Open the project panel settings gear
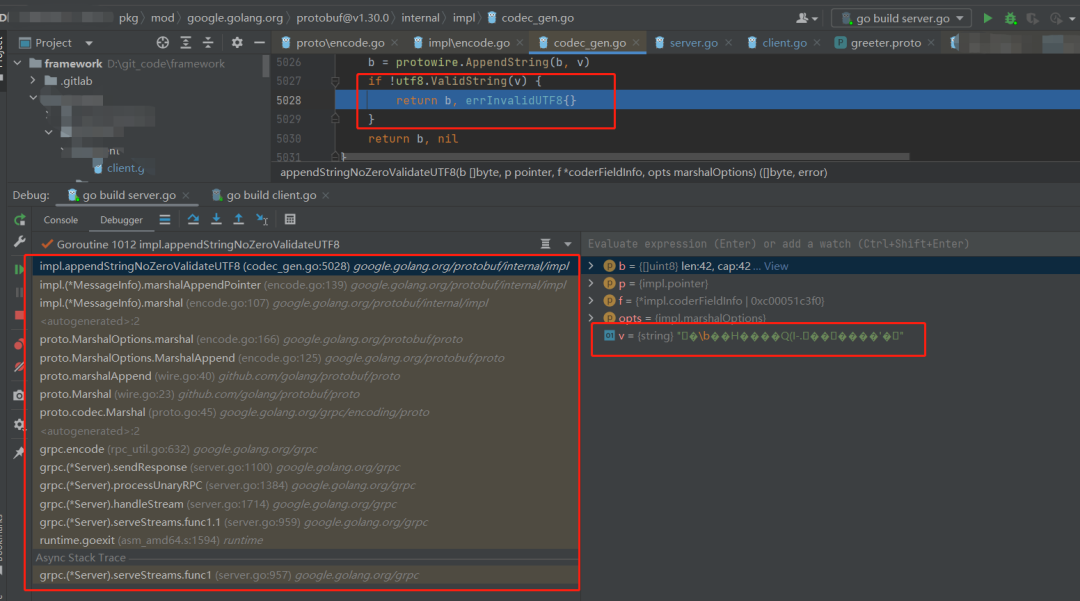 (237, 43)
